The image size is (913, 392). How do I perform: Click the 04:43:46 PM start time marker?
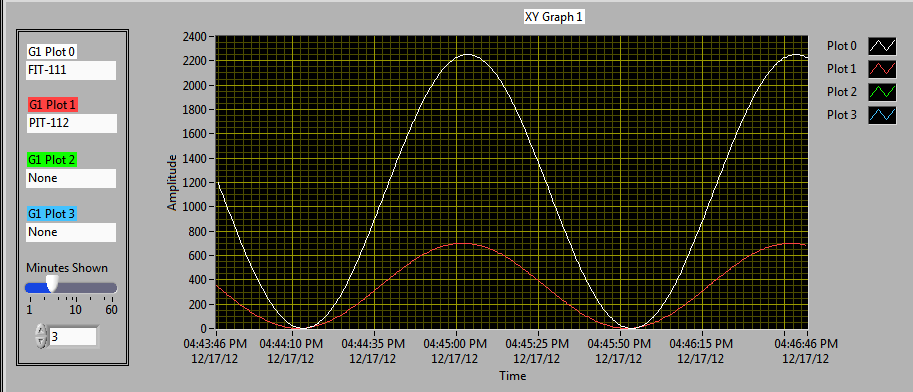216,351
